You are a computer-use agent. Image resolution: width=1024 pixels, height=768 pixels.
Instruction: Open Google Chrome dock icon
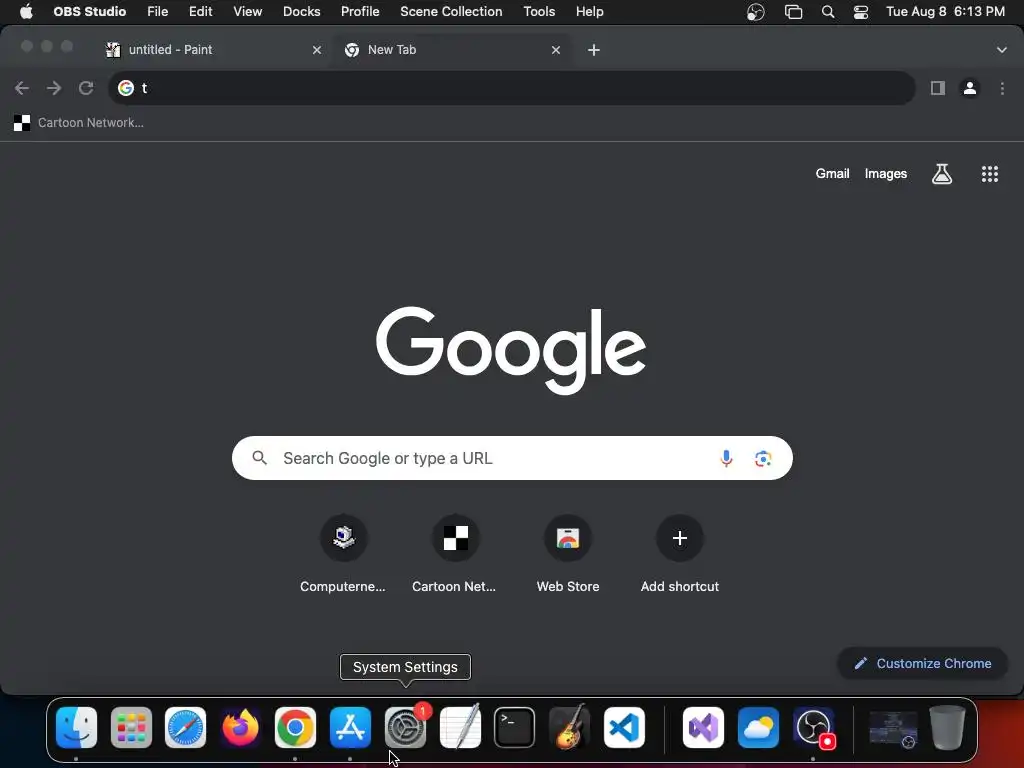point(295,727)
